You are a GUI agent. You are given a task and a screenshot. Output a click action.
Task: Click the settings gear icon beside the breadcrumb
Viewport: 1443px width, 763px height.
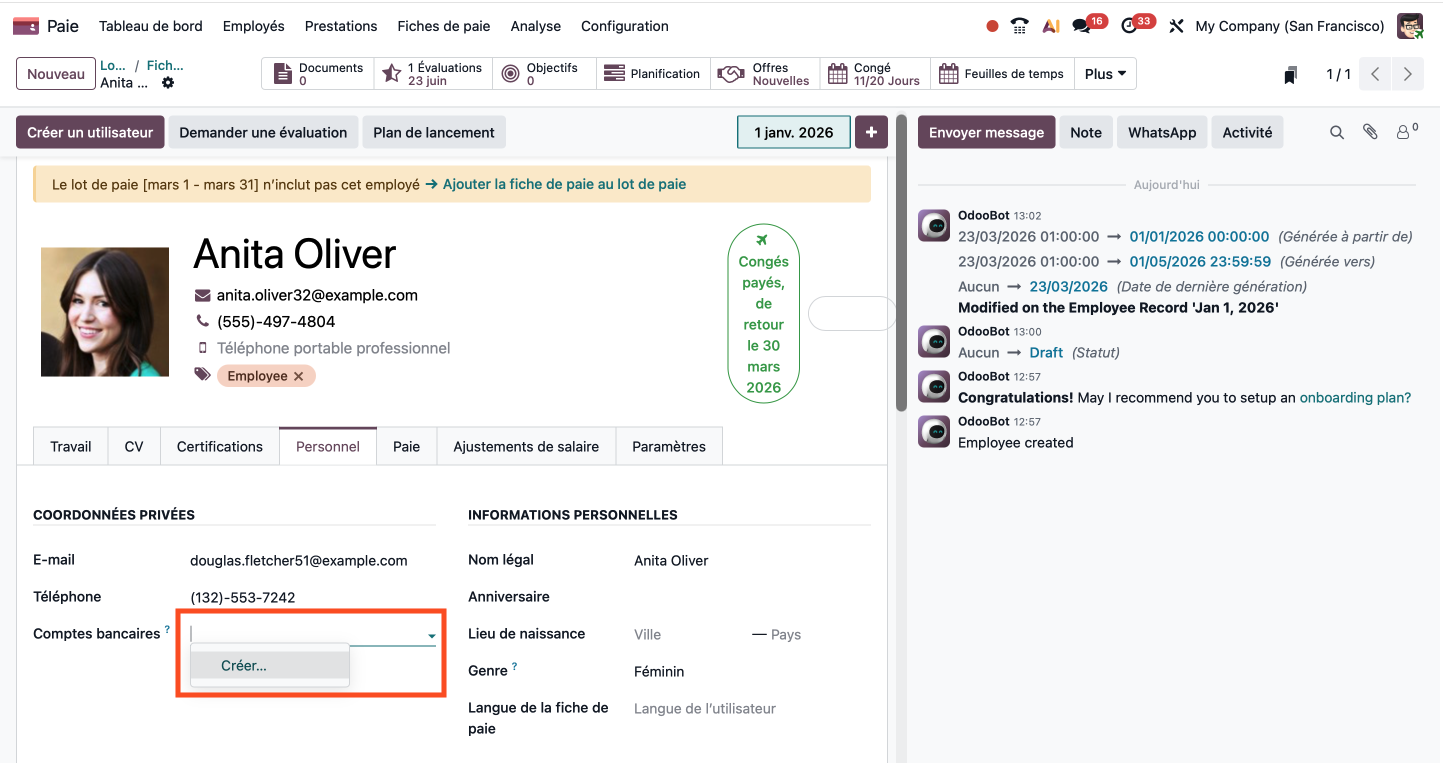point(168,83)
